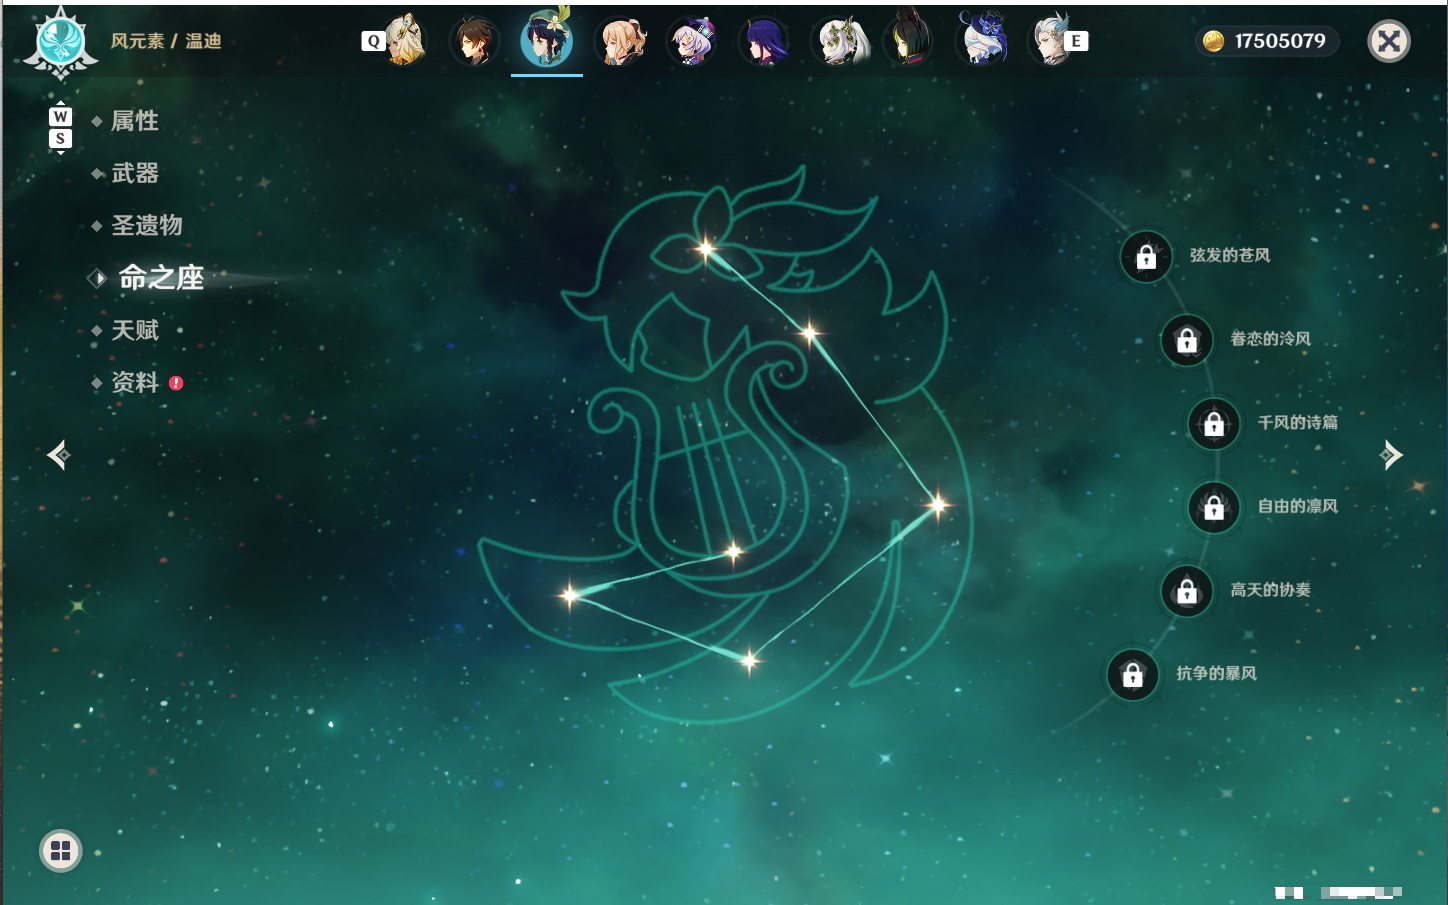Open the 圣遗物 artifacts menu
Viewport: 1448px width, 905px height.
147,225
